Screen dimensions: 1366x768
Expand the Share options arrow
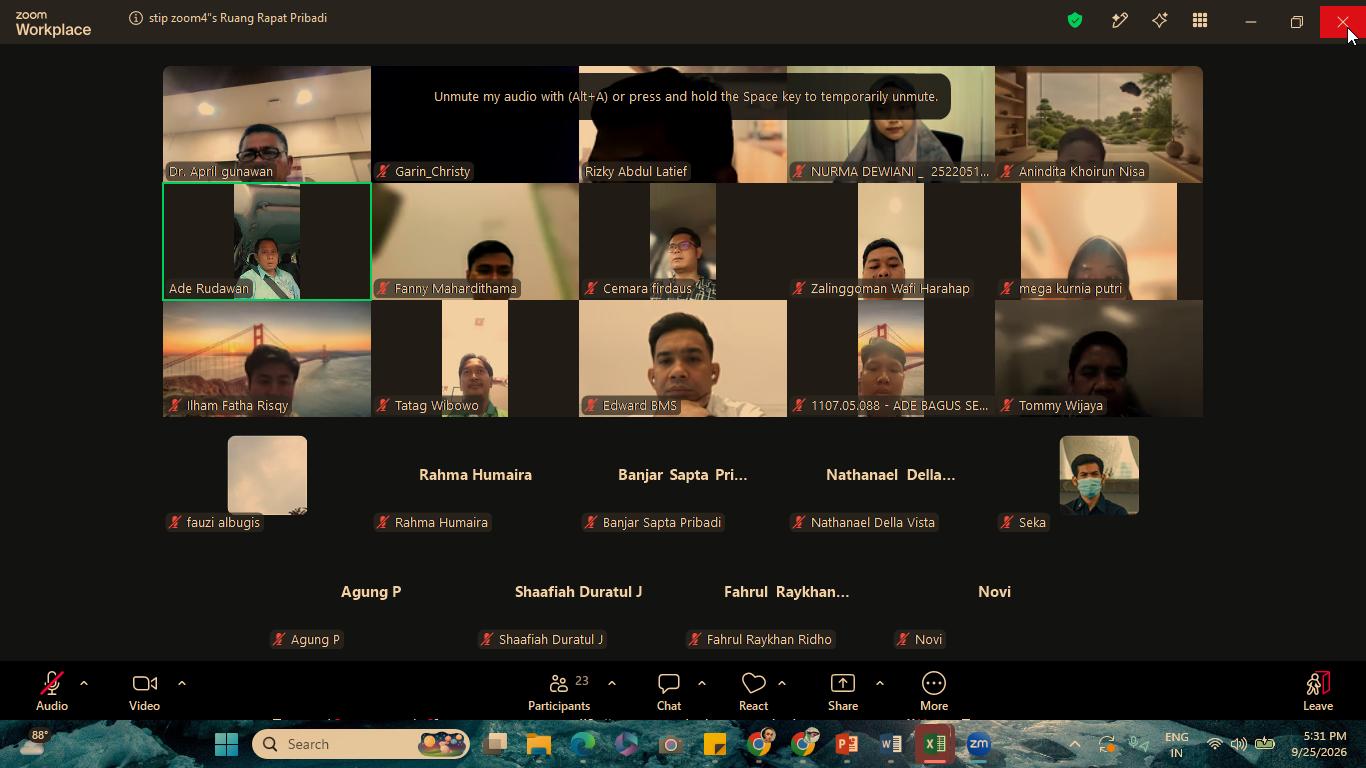(880, 683)
